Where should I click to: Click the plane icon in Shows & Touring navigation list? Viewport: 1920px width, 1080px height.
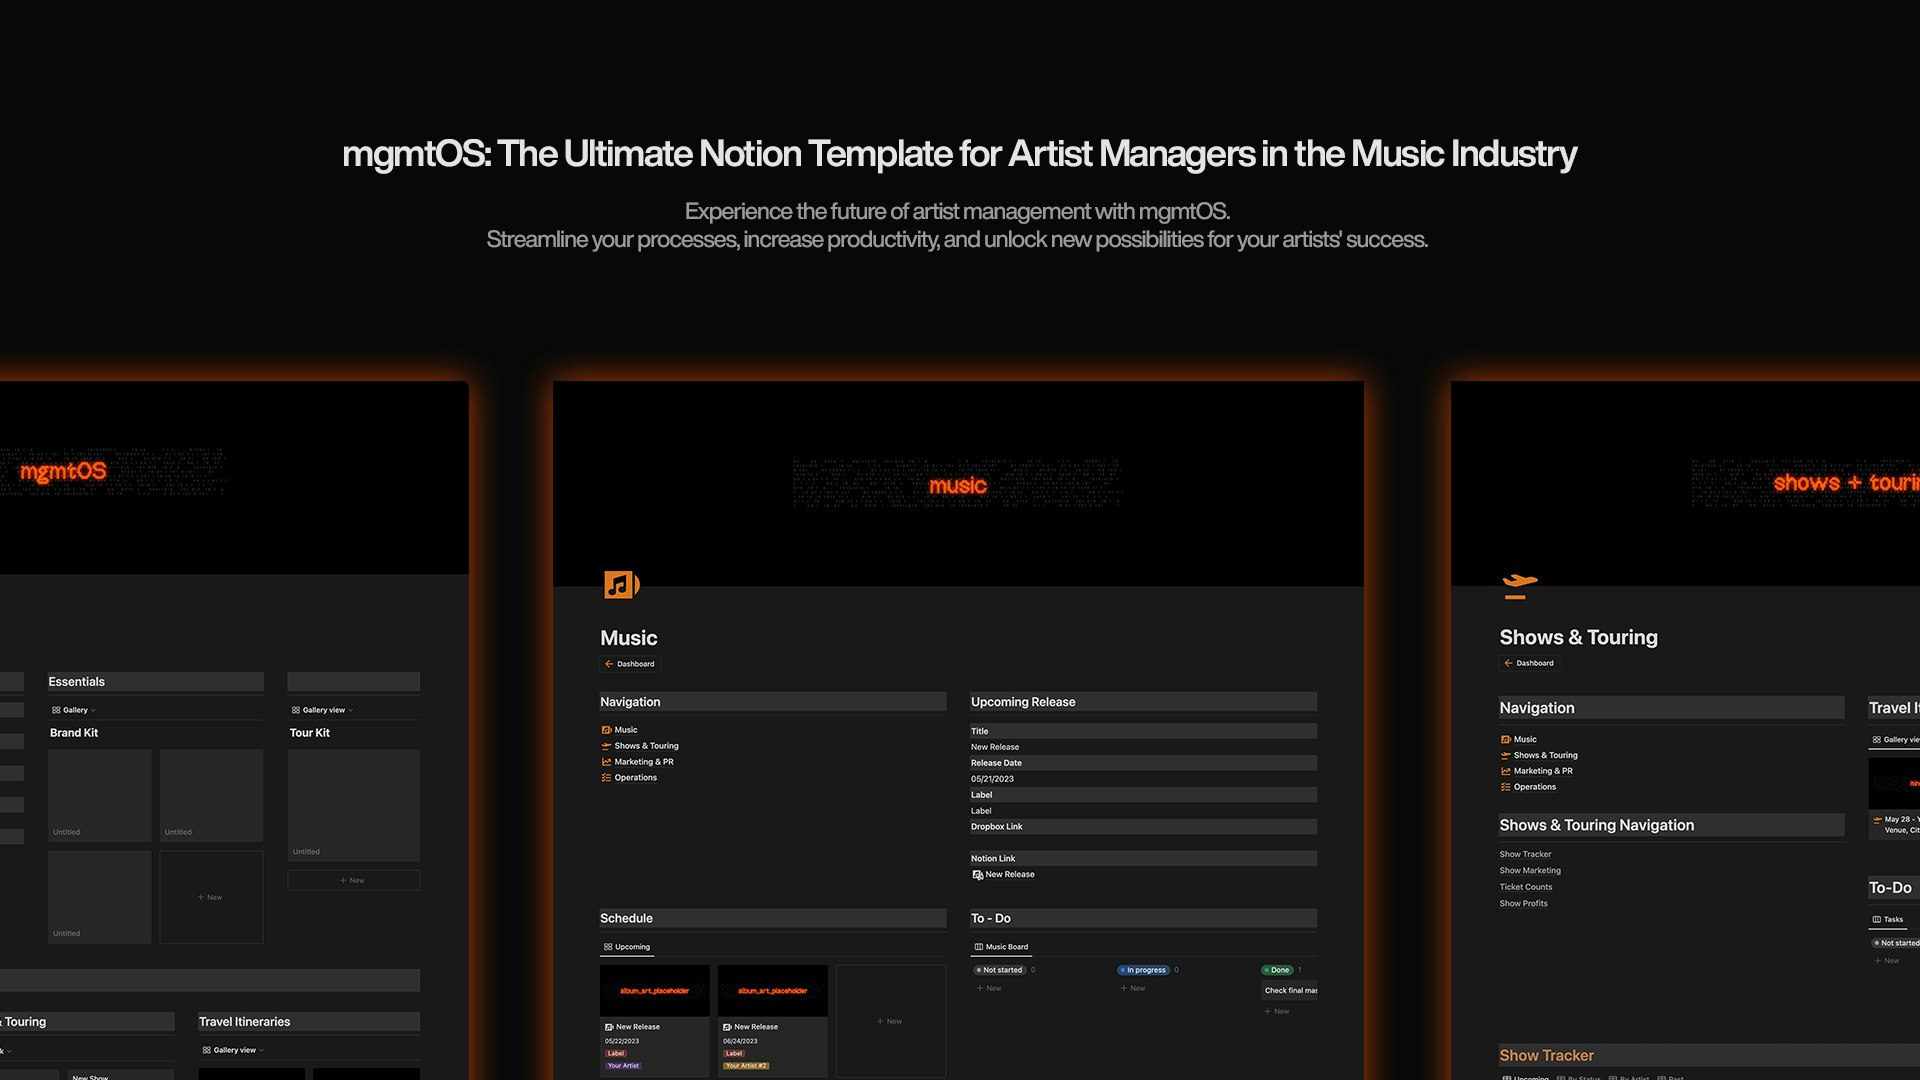[1505, 756]
